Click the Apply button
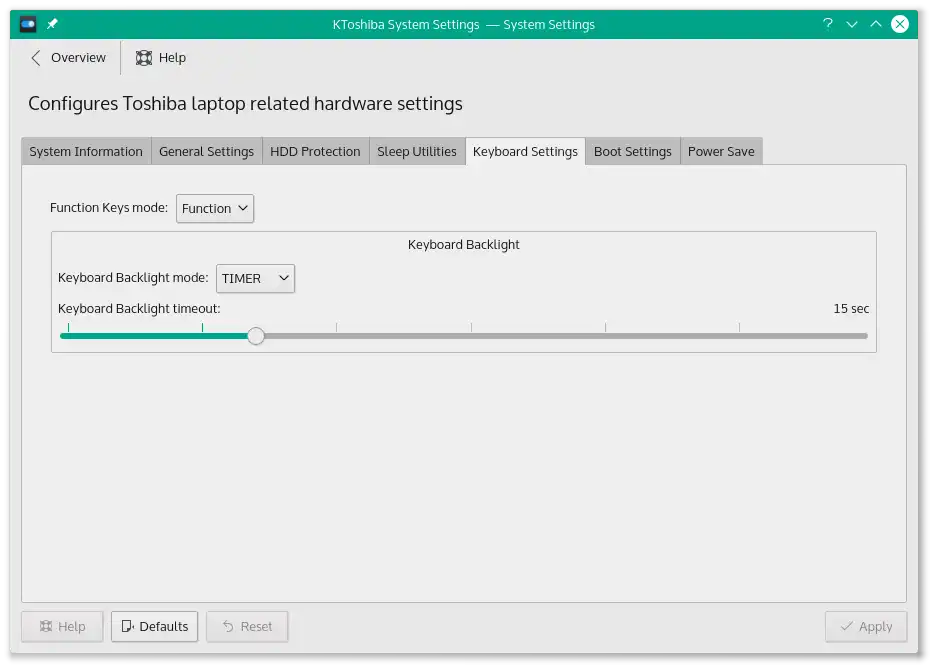Viewport: 934px width, 669px height. [x=866, y=626]
